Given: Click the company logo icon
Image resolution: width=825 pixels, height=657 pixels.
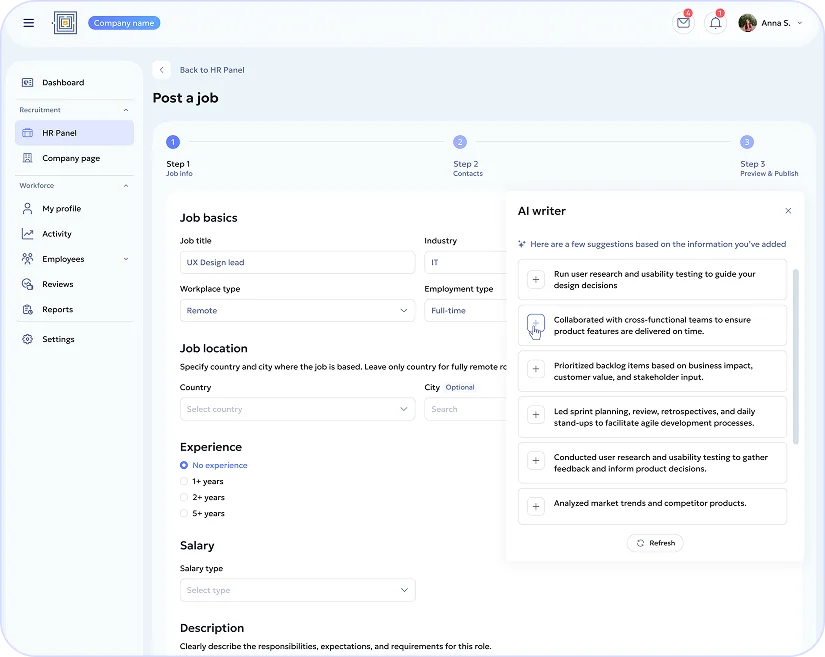Looking at the screenshot, I should pos(65,23).
